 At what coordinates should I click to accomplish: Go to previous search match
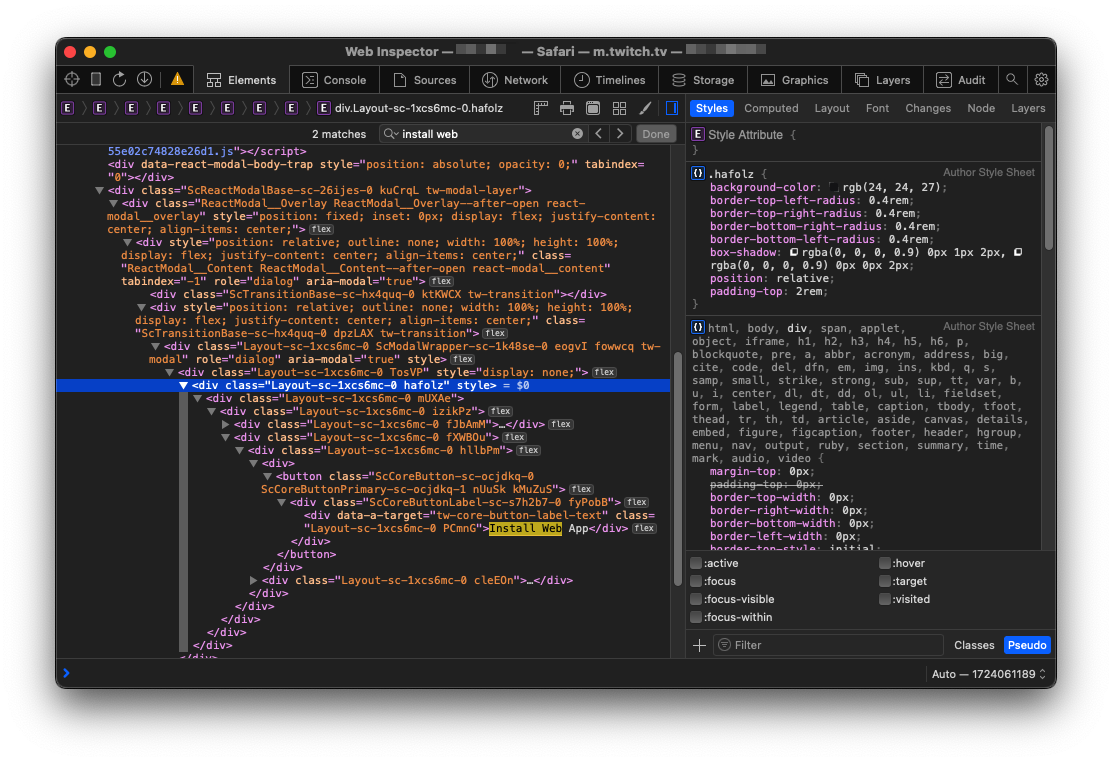(599, 133)
